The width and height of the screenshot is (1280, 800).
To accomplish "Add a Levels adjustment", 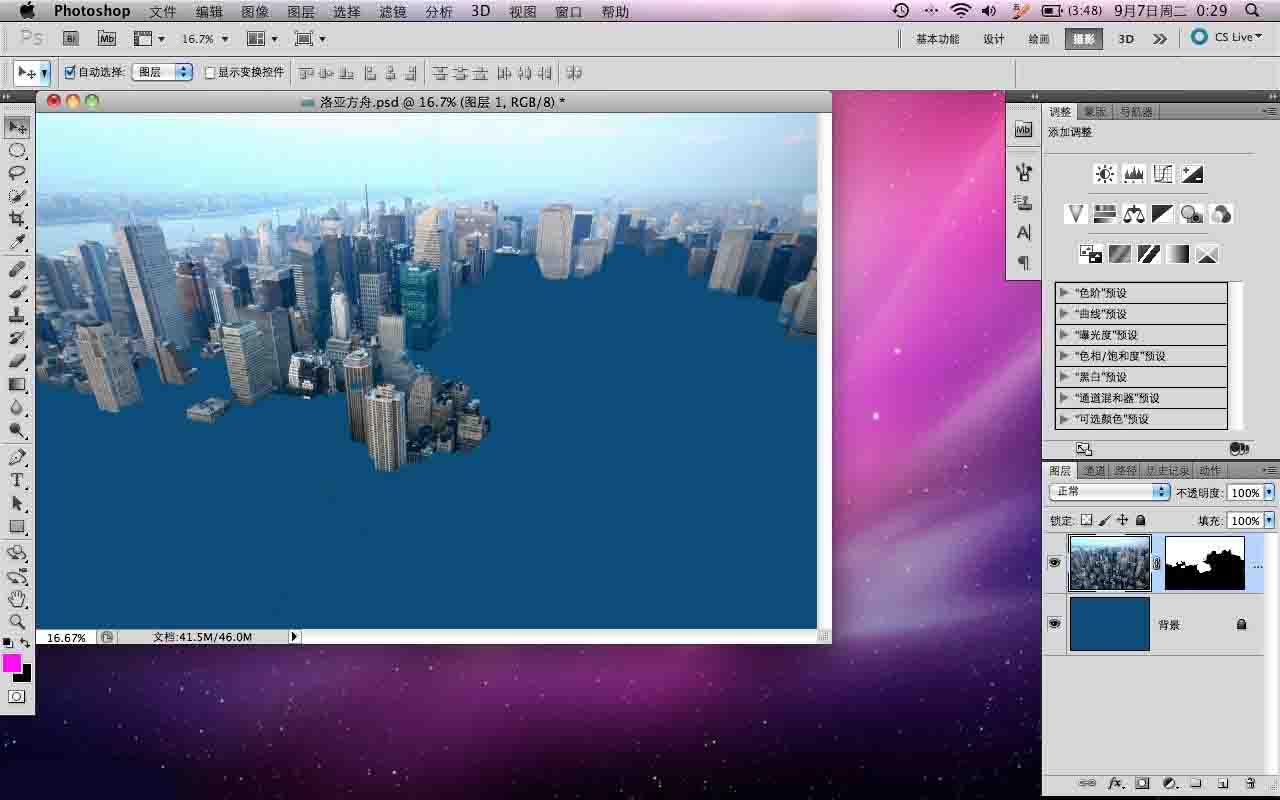I will tap(1134, 174).
